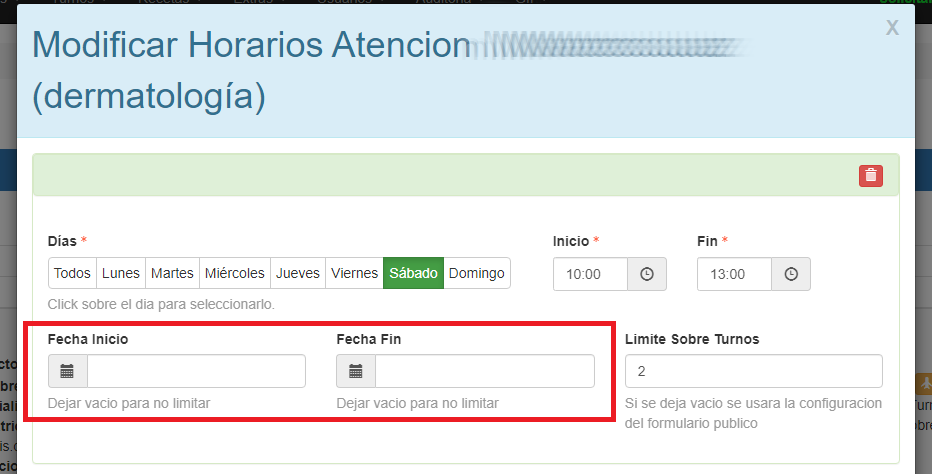Select Todos in the days selector

click(x=72, y=273)
